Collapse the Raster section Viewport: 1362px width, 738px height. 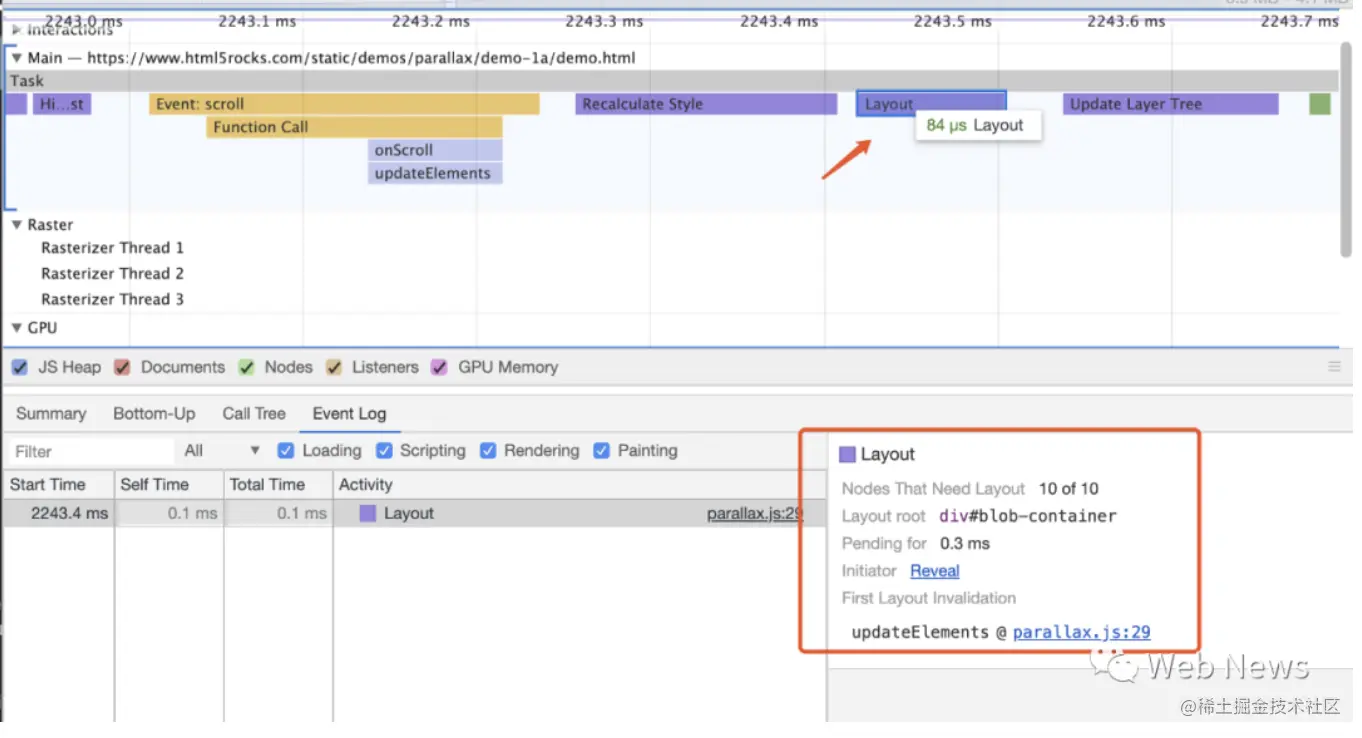tap(17, 225)
